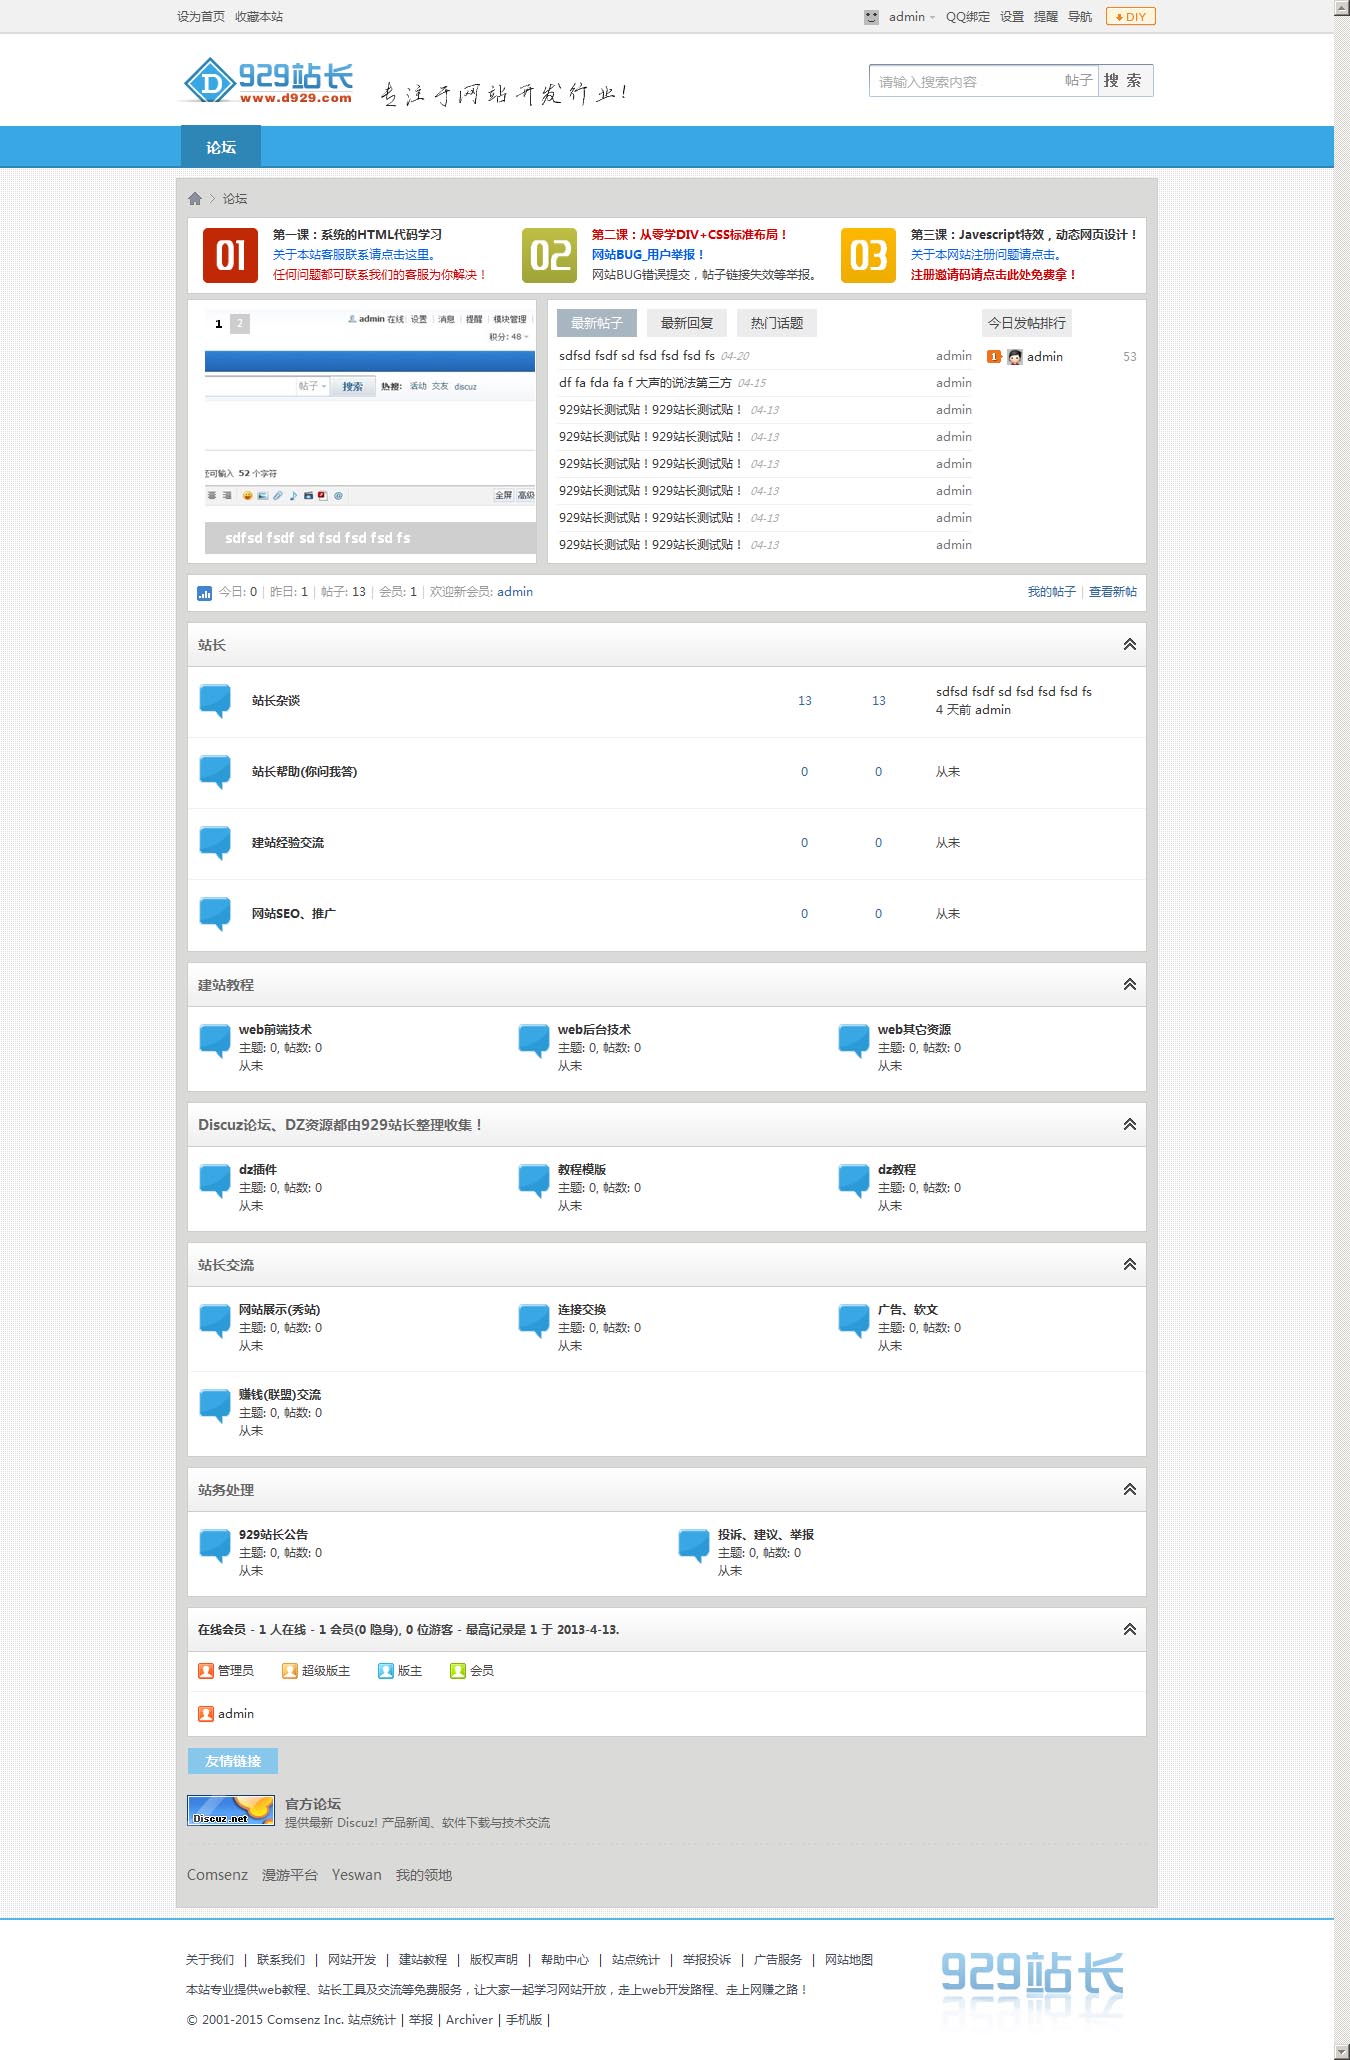Click the 赚钱(联盟)交流 forum bubble icon
Viewport: 1350px width, 2060px height.
(215, 1406)
